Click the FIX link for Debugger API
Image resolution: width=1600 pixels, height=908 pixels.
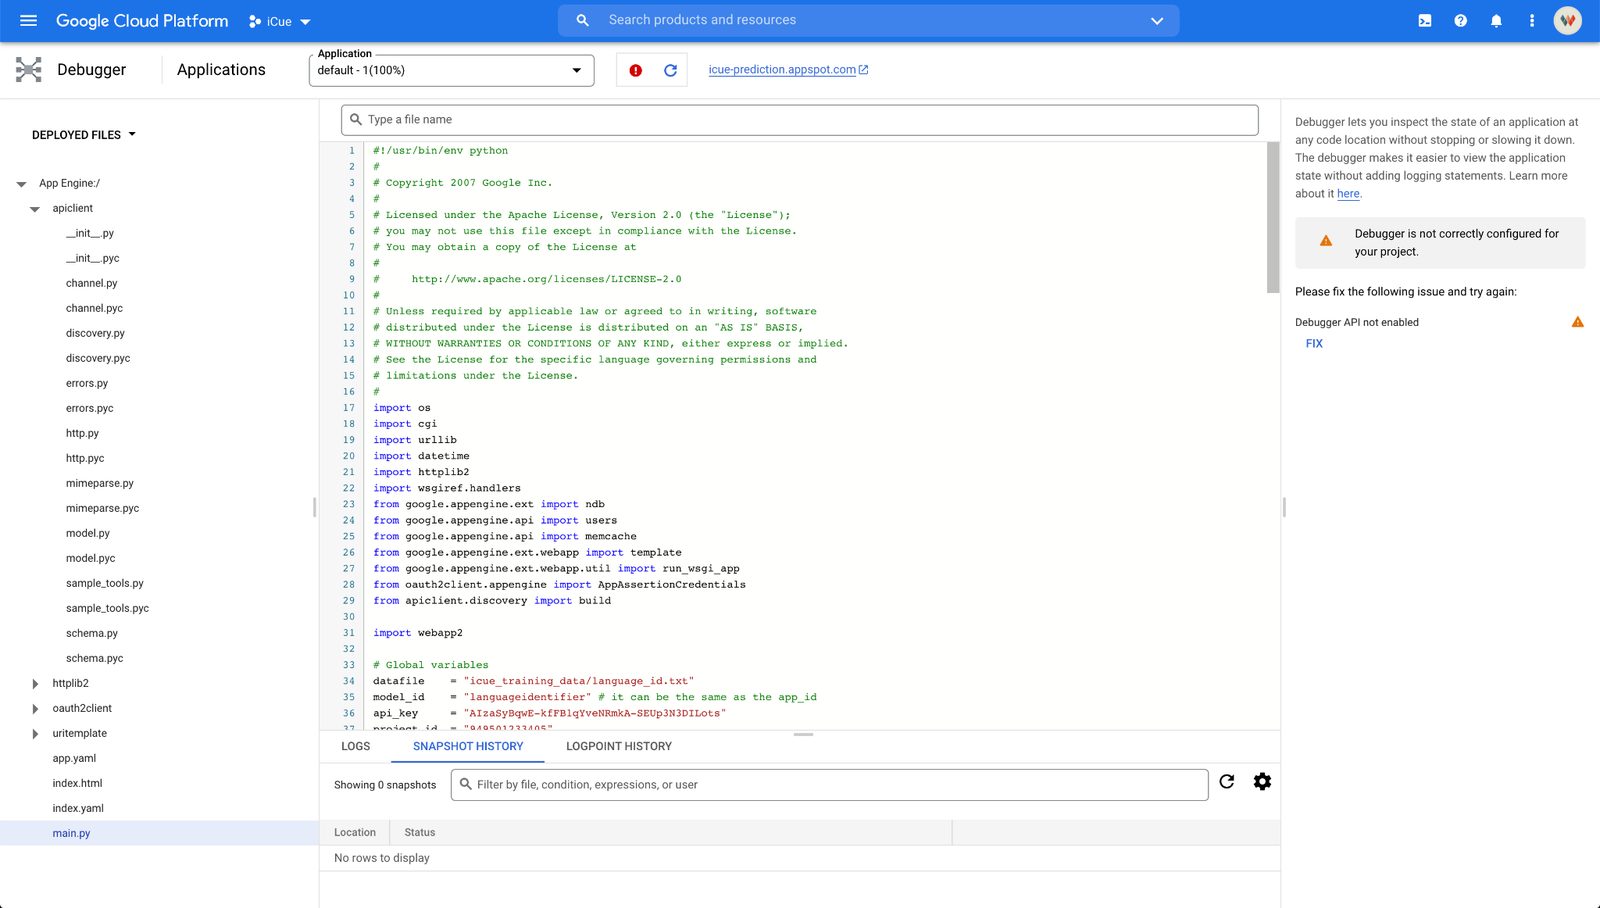pos(1314,343)
